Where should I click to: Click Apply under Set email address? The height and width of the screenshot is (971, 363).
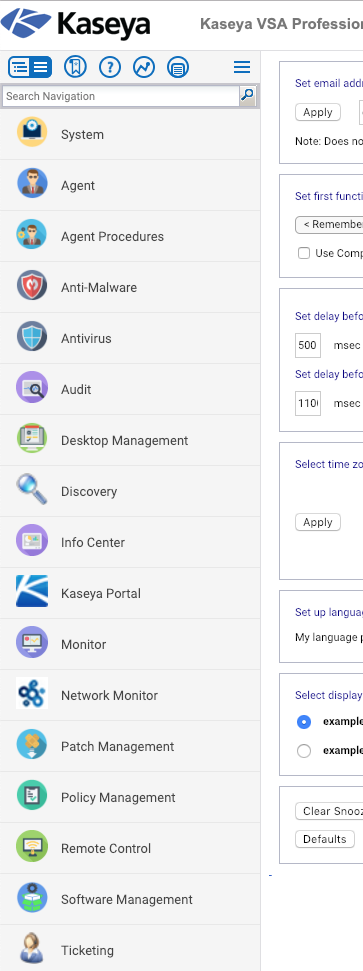[318, 112]
